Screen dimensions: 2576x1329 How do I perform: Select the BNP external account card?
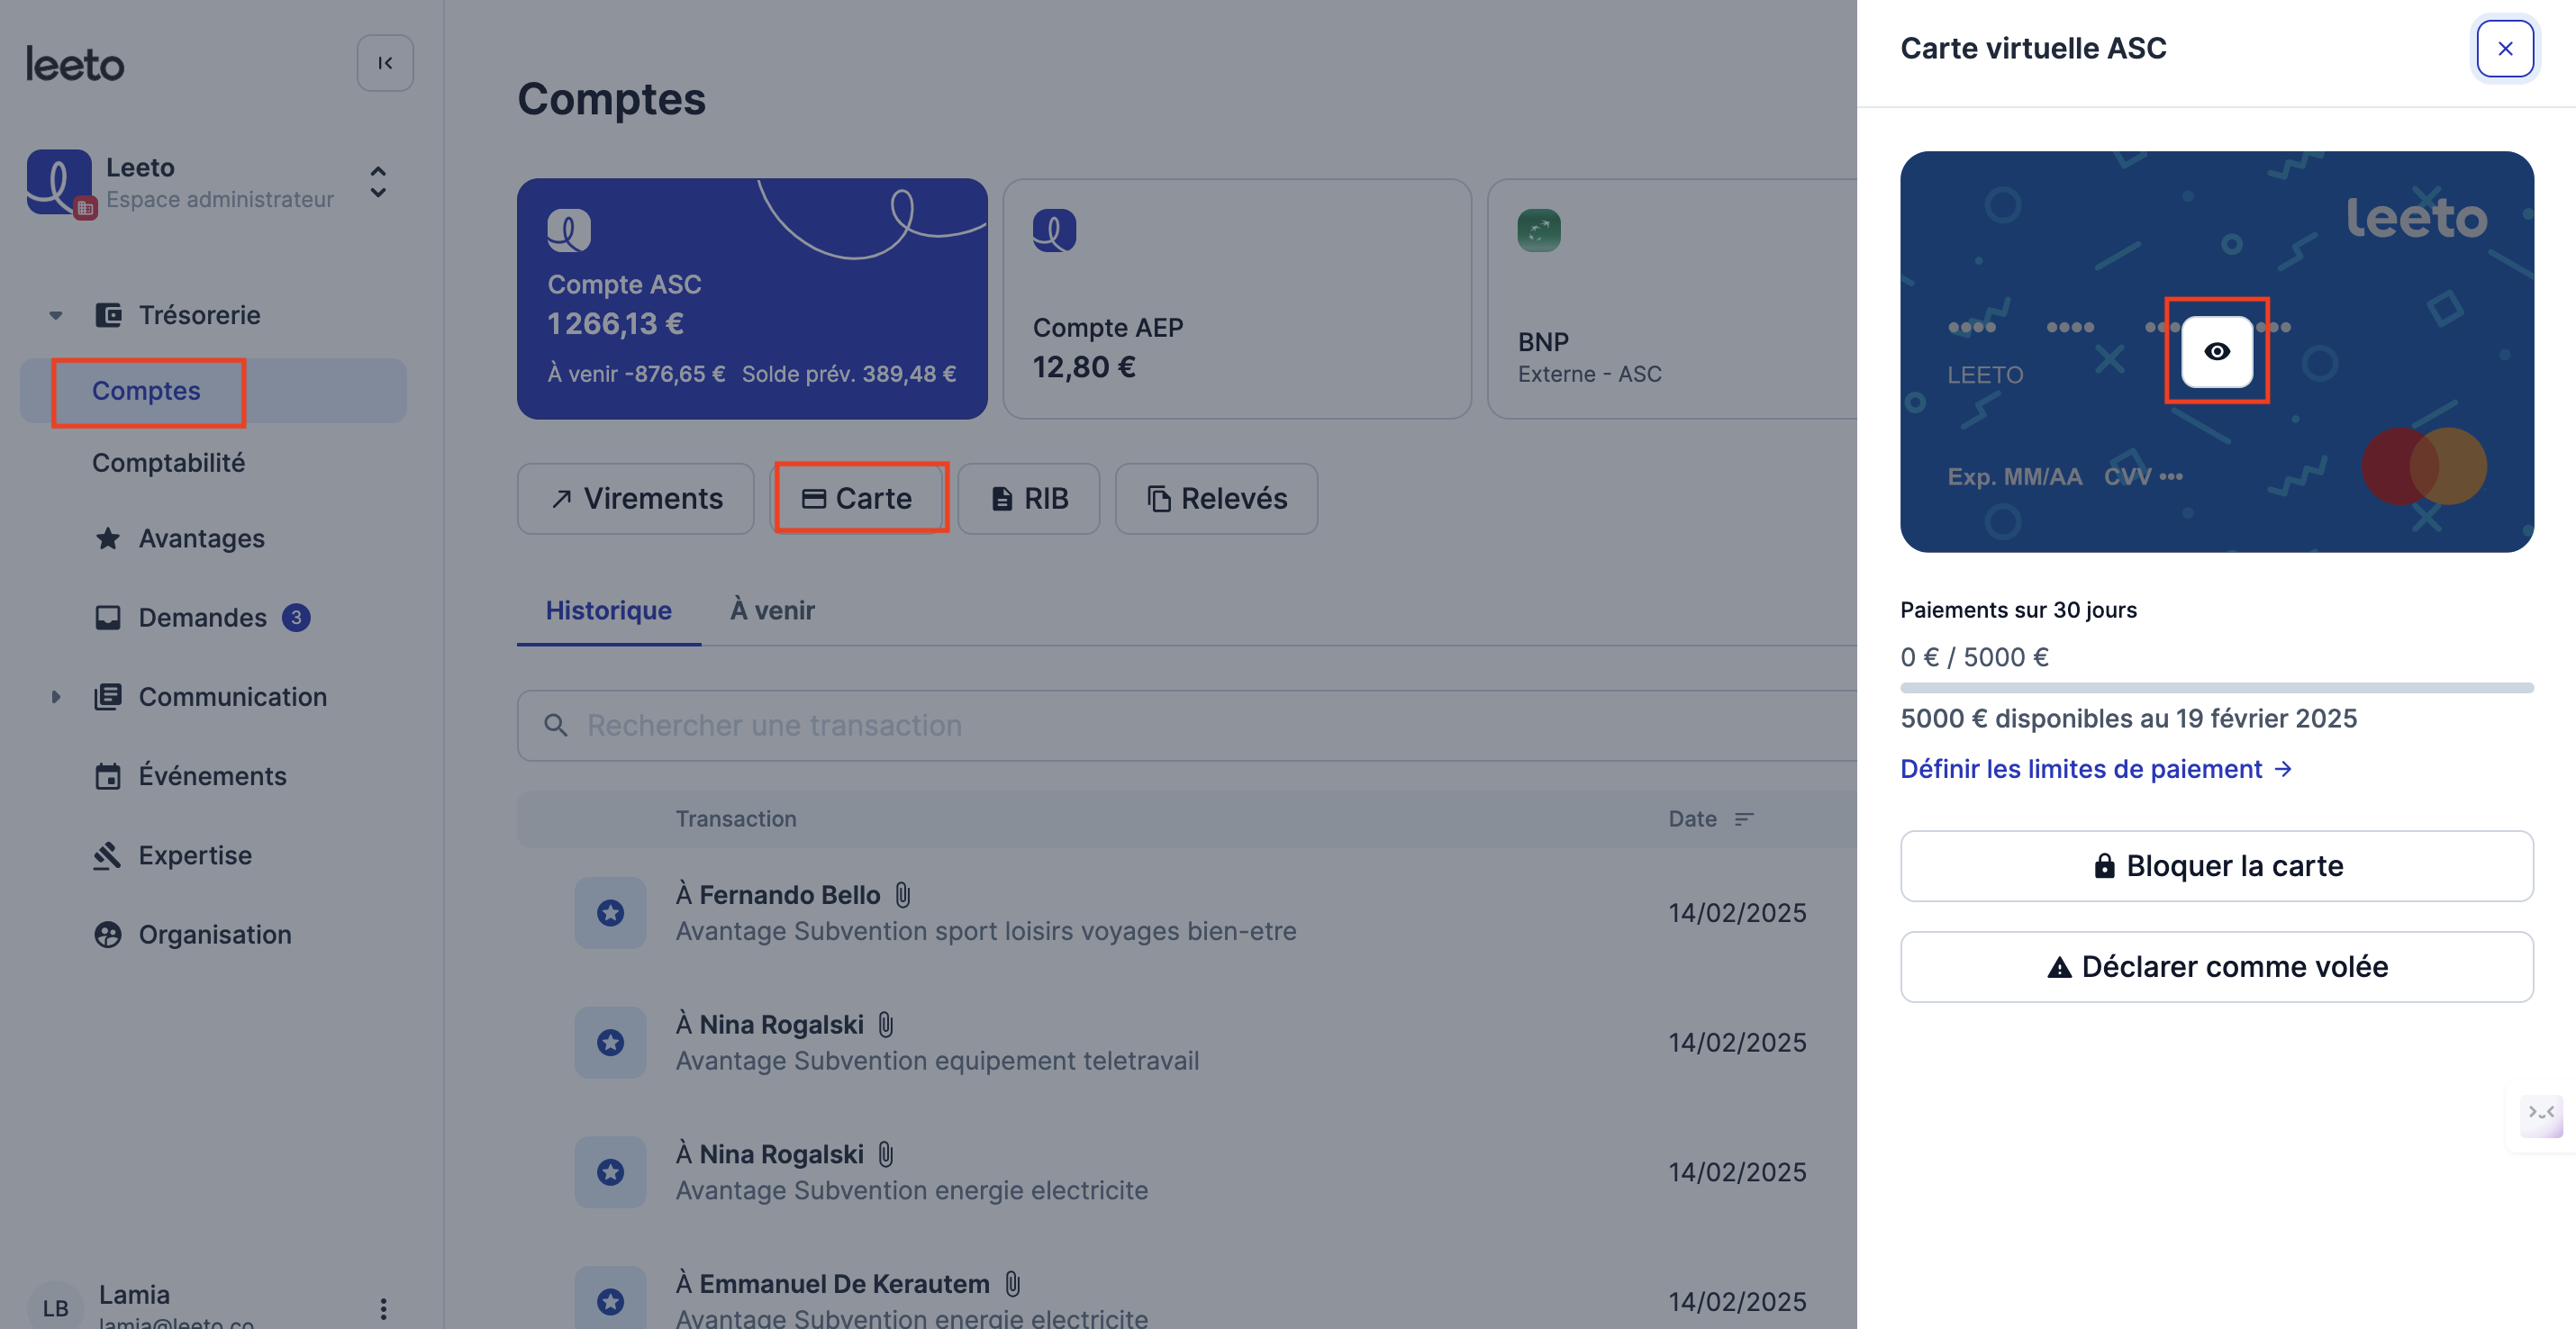pyautogui.click(x=1672, y=299)
